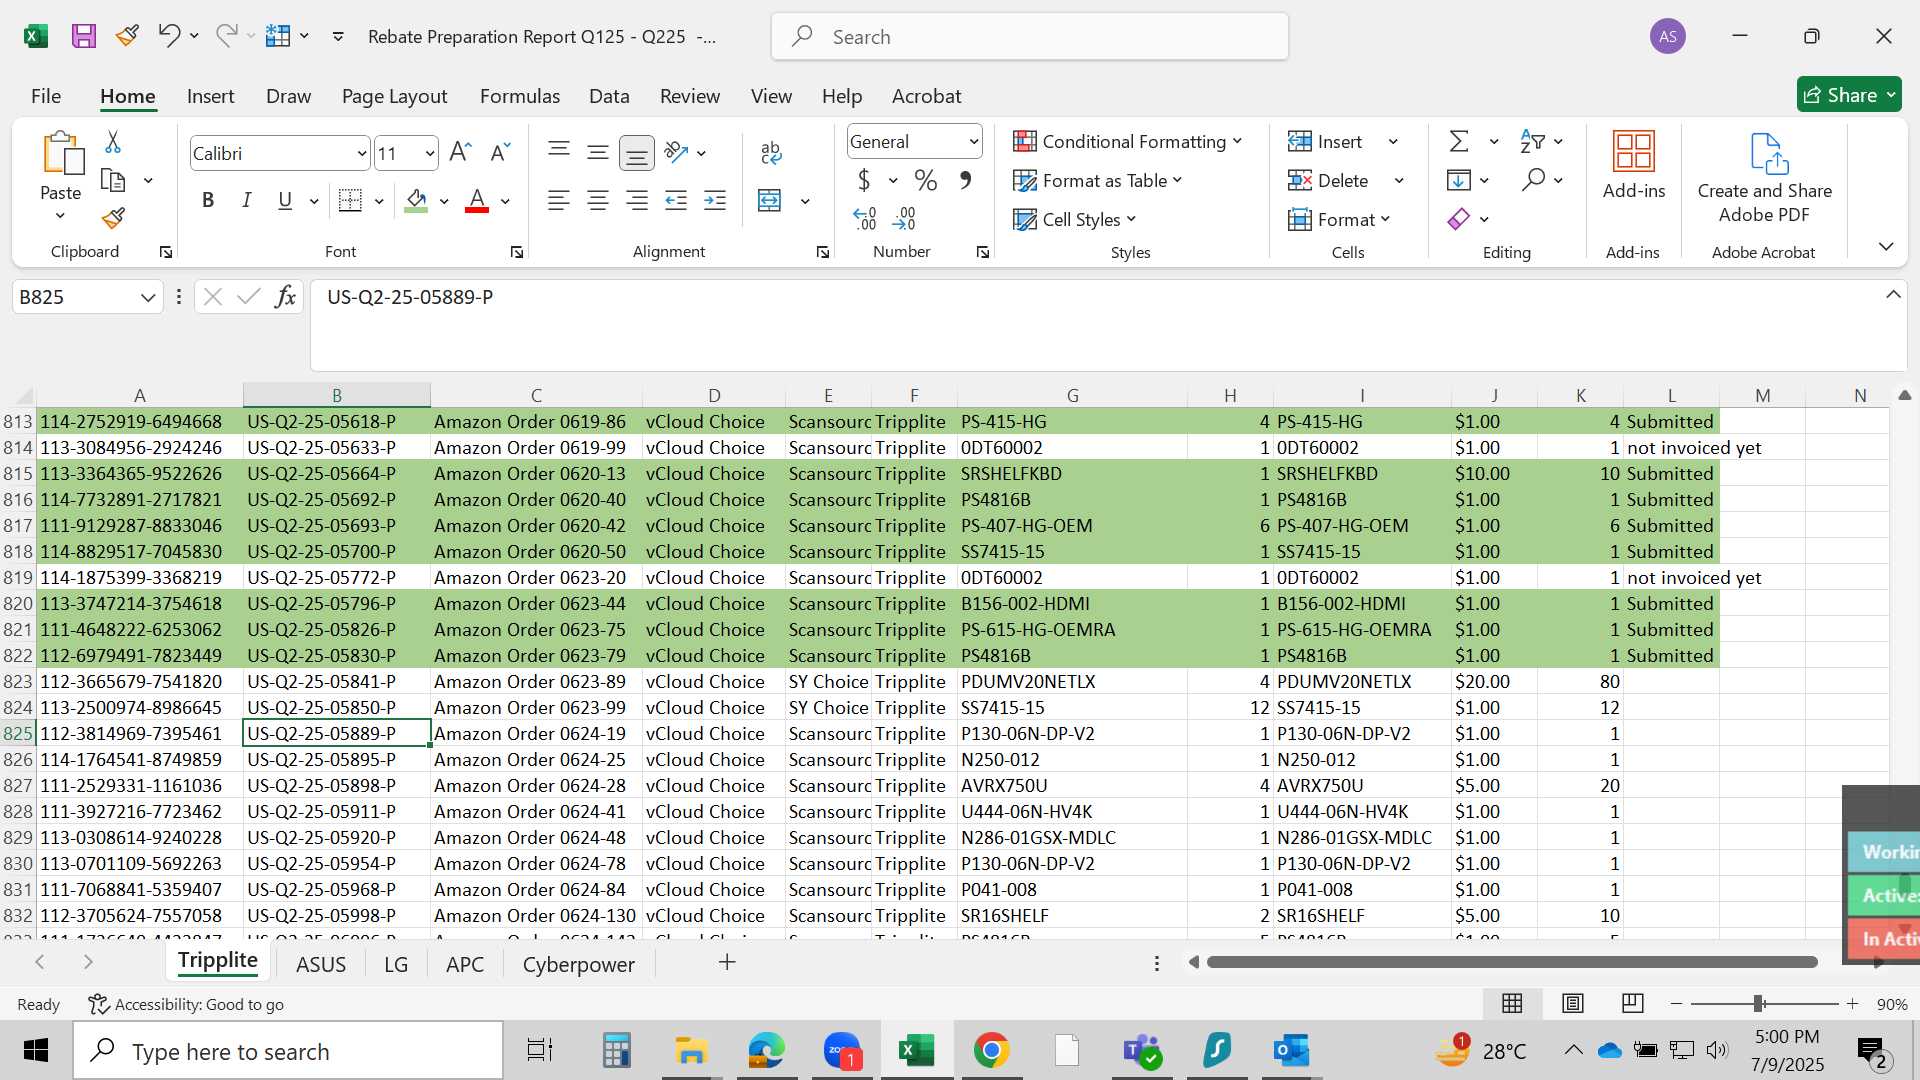The height and width of the screenshot is (1080, 1920).
Task: Toggle Top Align alignment
Action: pyautogui.click(x=559, y=152)
